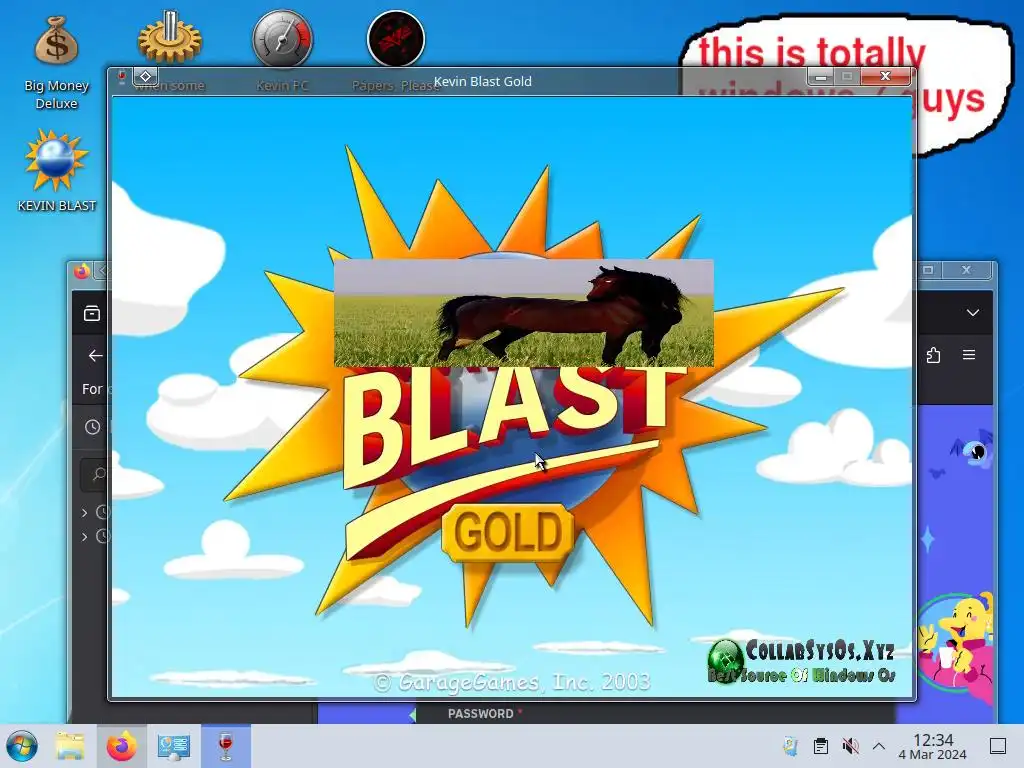Click the horse image in game
This screenshot has height=768, width=1024.
tap(524, 313)
